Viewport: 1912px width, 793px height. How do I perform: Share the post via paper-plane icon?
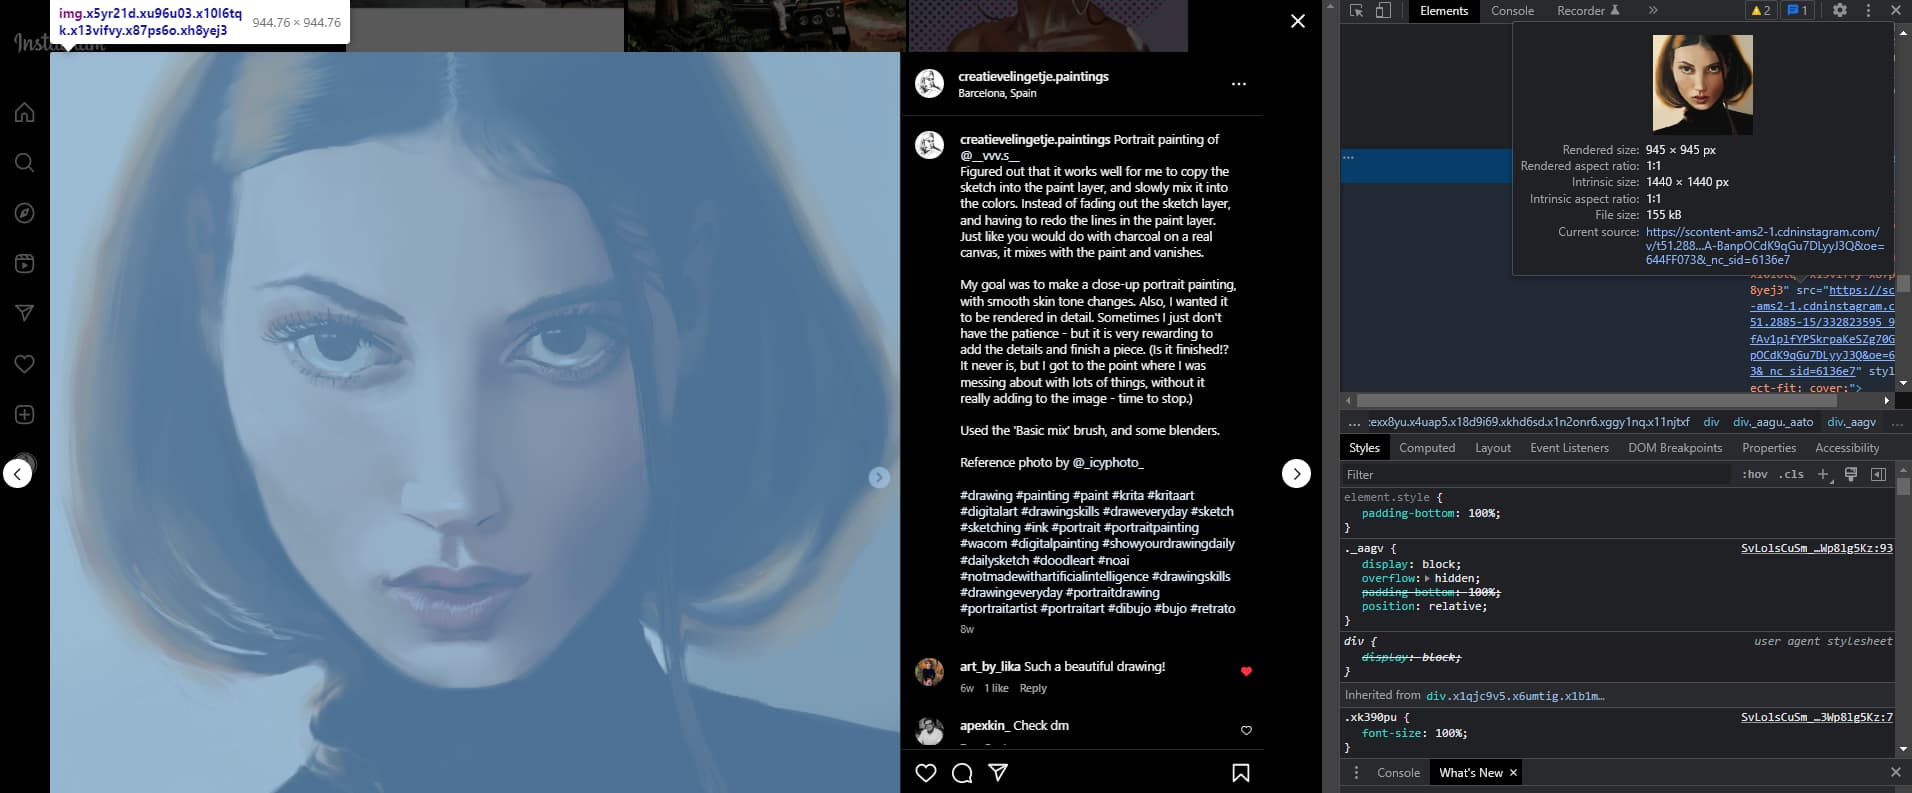click(998, 773)
